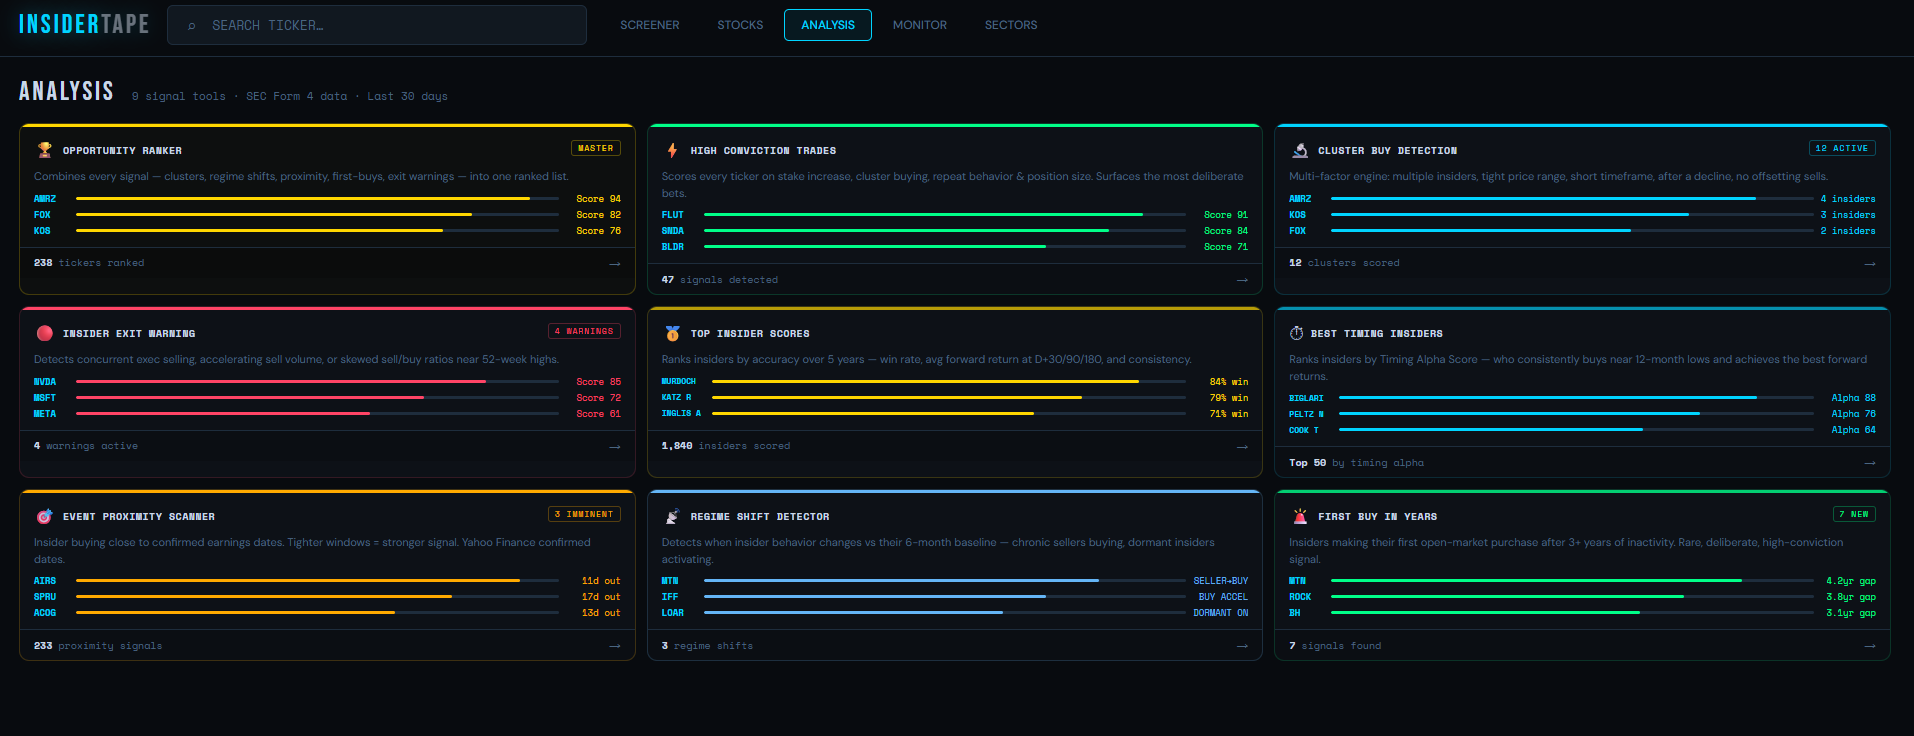Expand High Conviction Trades with the arrow
The height and width of the screenshot is (736, 1914).
pos(1242,280)
